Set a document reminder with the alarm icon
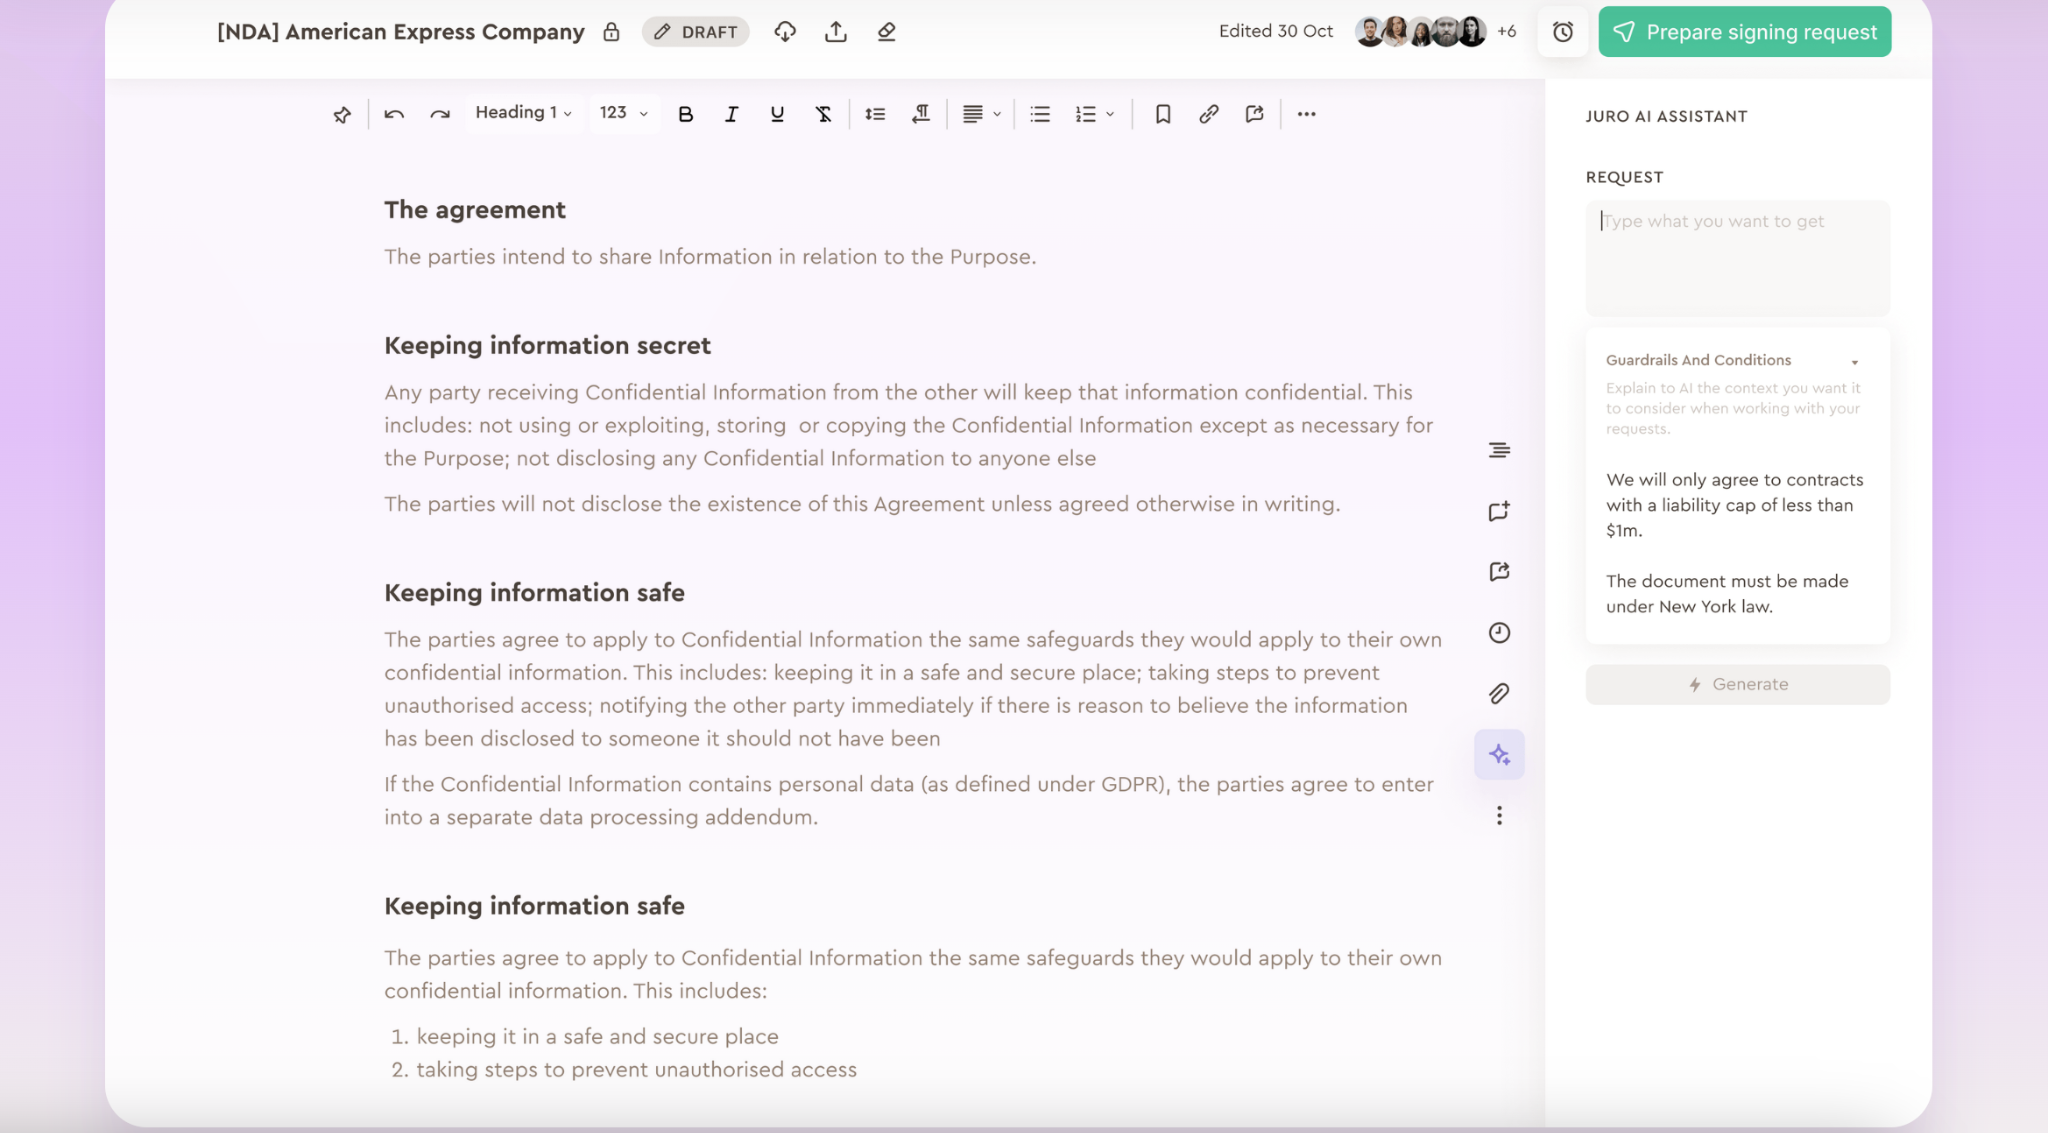2048x1133 pixels. pos(1562,31)
